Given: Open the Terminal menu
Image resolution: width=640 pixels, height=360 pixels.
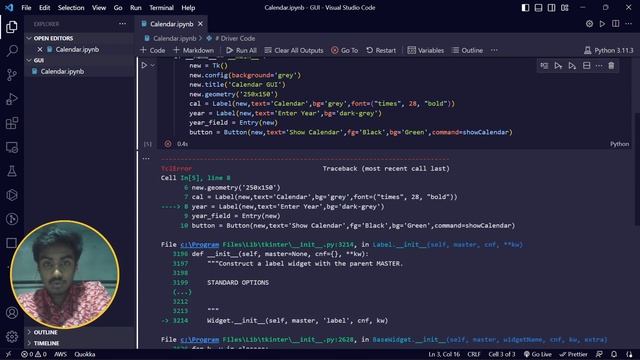Looking at the screenshot, I should [x=161, y=8].
